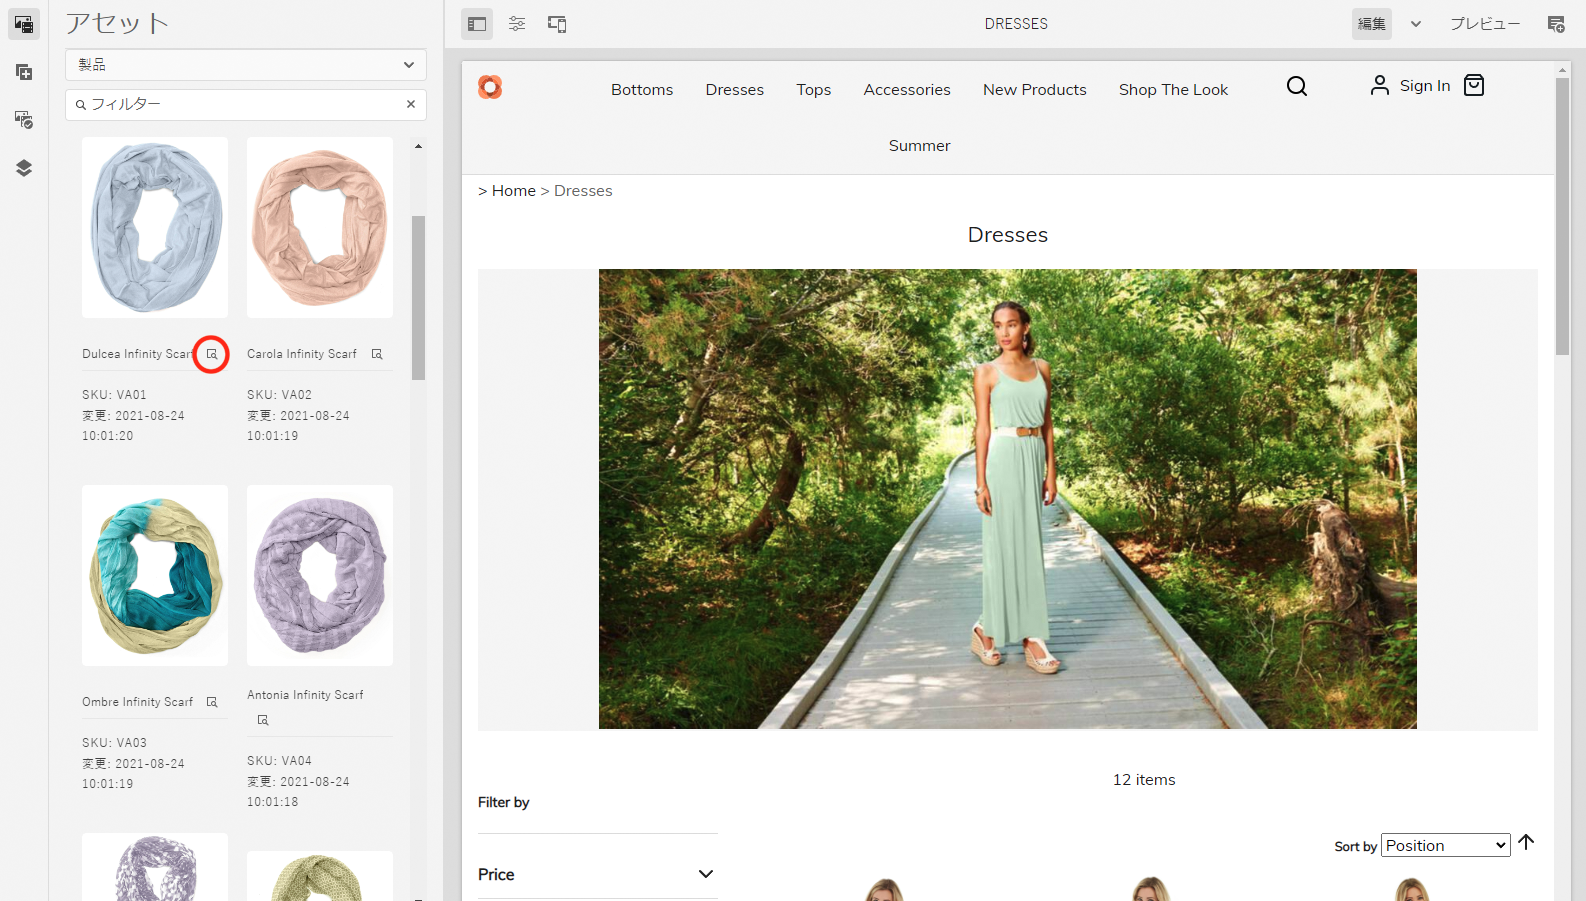
Task: Click the SKU: VA03 text
Action: coord(114,743)
